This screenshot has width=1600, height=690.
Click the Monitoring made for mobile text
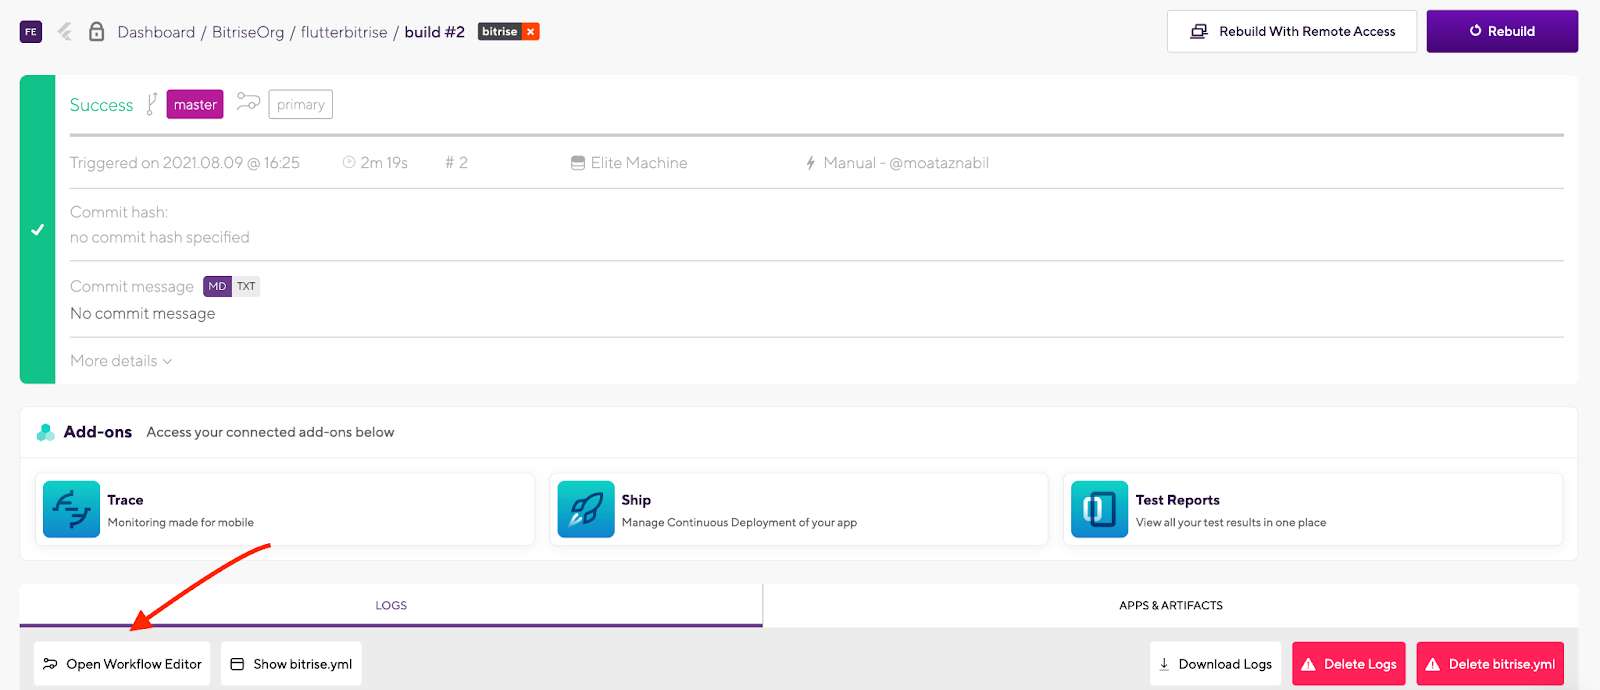coord(181,523)
